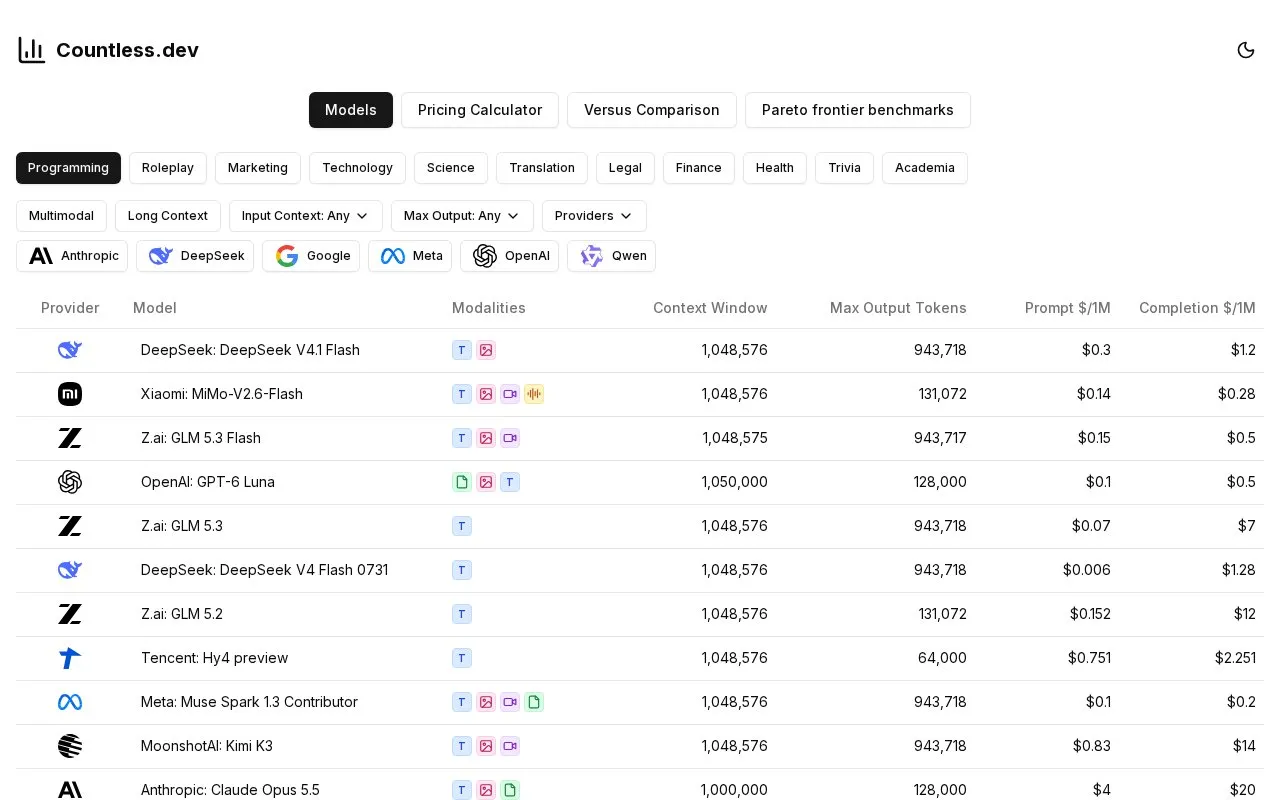This screenshot has width=1280, height=800.
Task: Click the Z.ai: GLM 5.2 model name
Action: [182, 614]
